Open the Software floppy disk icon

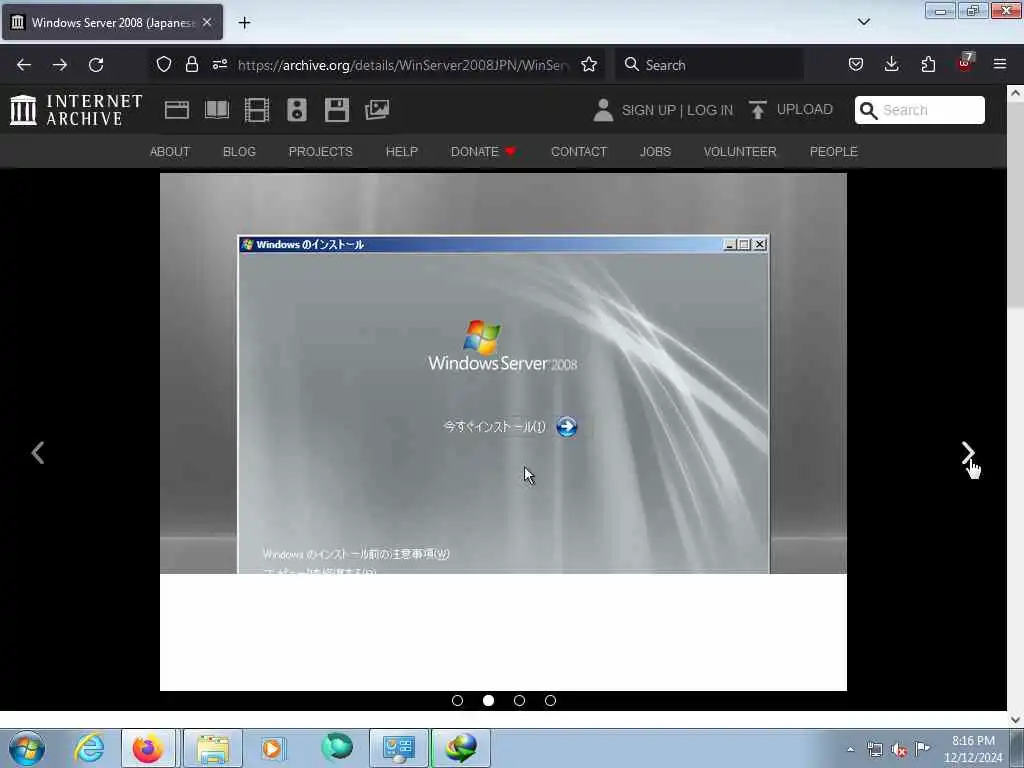337,110
